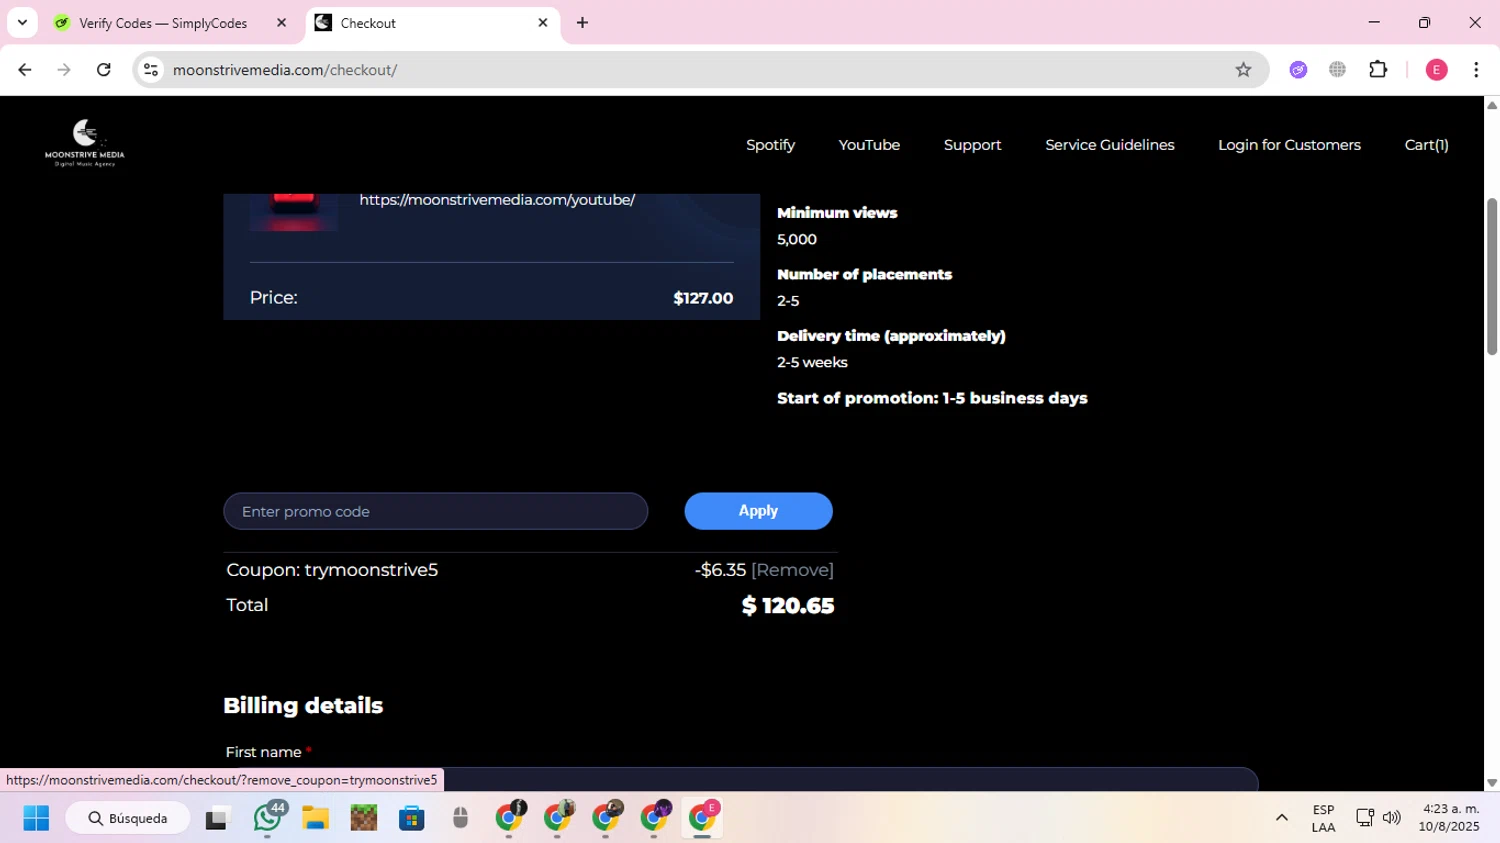Open the Windows Start menu
The width and height of the screenshot is (1500, 843).
(x=36, y=818)
